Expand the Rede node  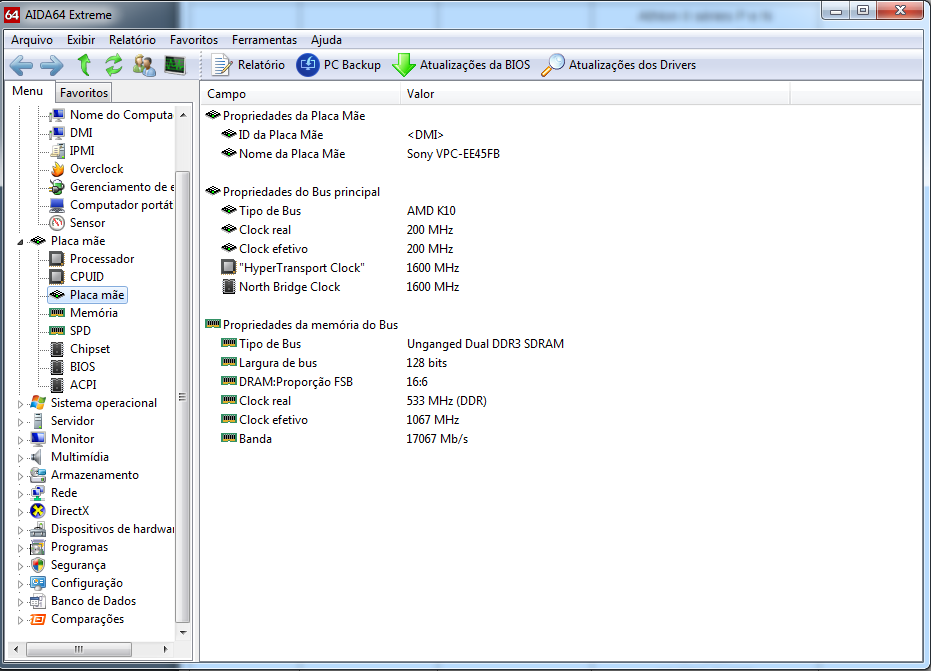point(20,494)
